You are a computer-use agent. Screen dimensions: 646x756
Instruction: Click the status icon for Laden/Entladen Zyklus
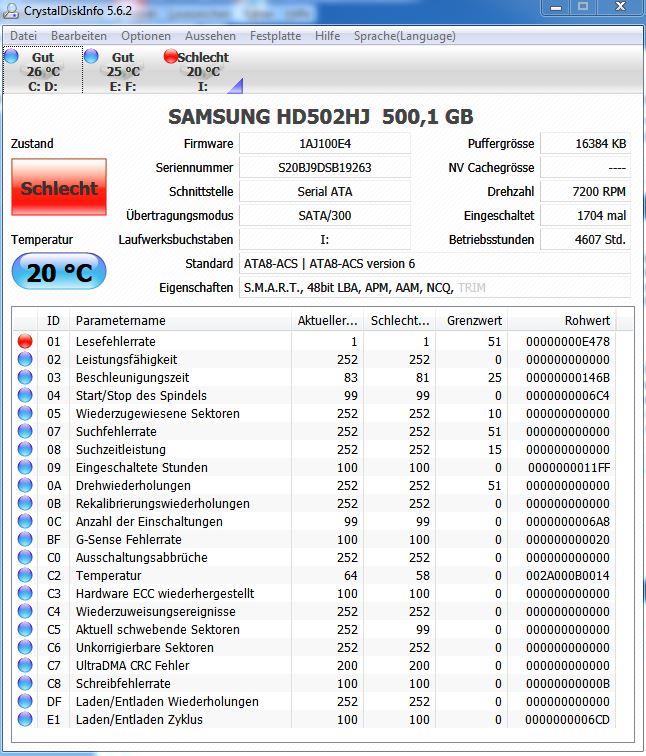coord(25,719)
